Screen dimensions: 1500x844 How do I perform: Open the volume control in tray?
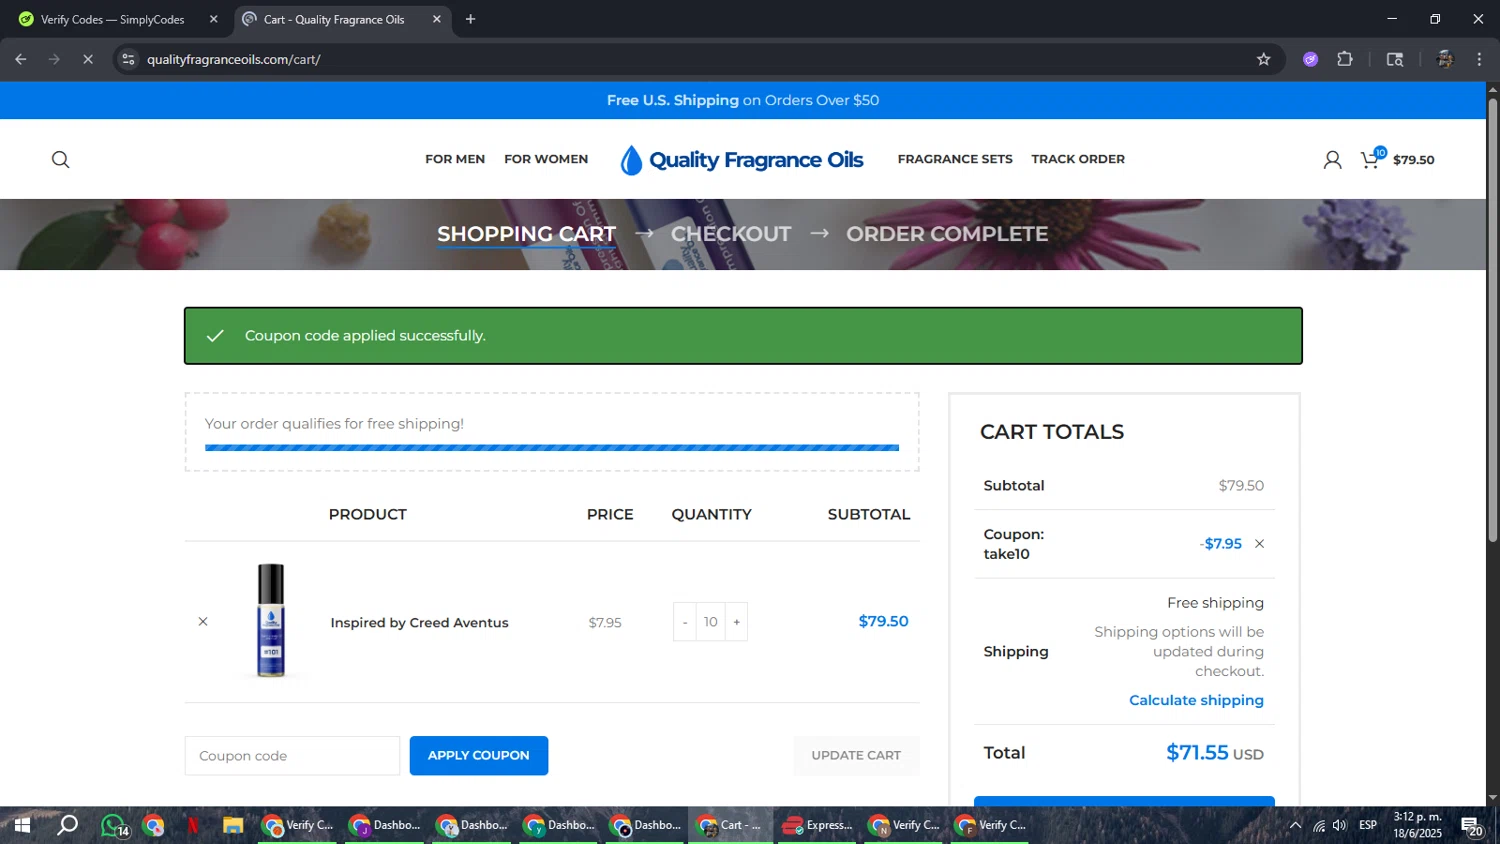tap(1340, 826)
